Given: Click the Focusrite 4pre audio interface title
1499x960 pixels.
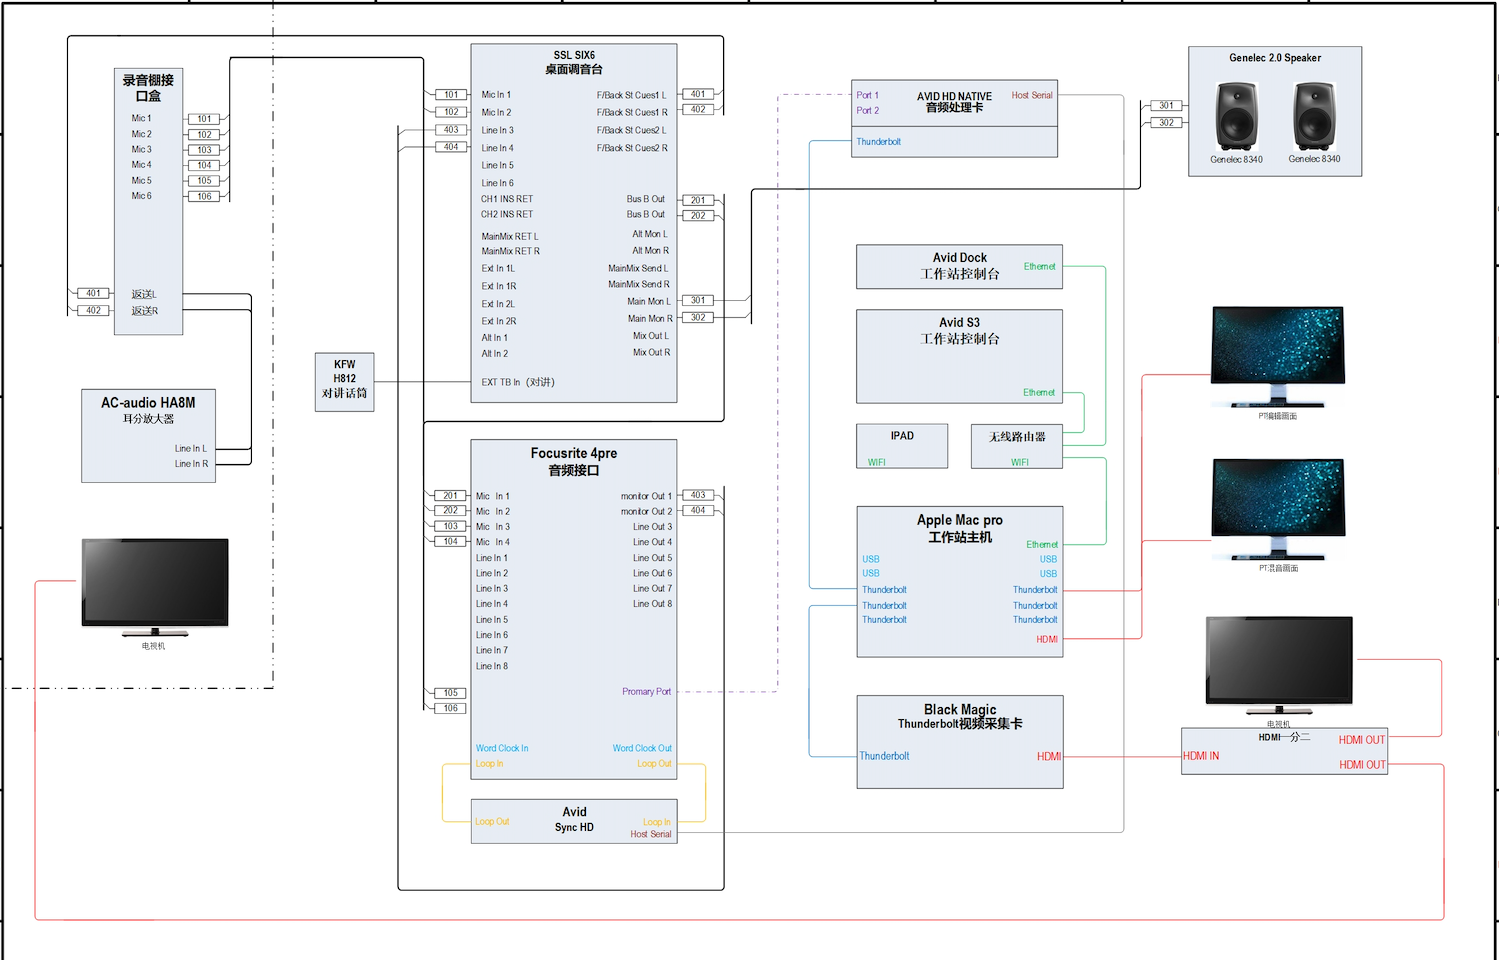Looking at the screenshot, I should (574, 461).
